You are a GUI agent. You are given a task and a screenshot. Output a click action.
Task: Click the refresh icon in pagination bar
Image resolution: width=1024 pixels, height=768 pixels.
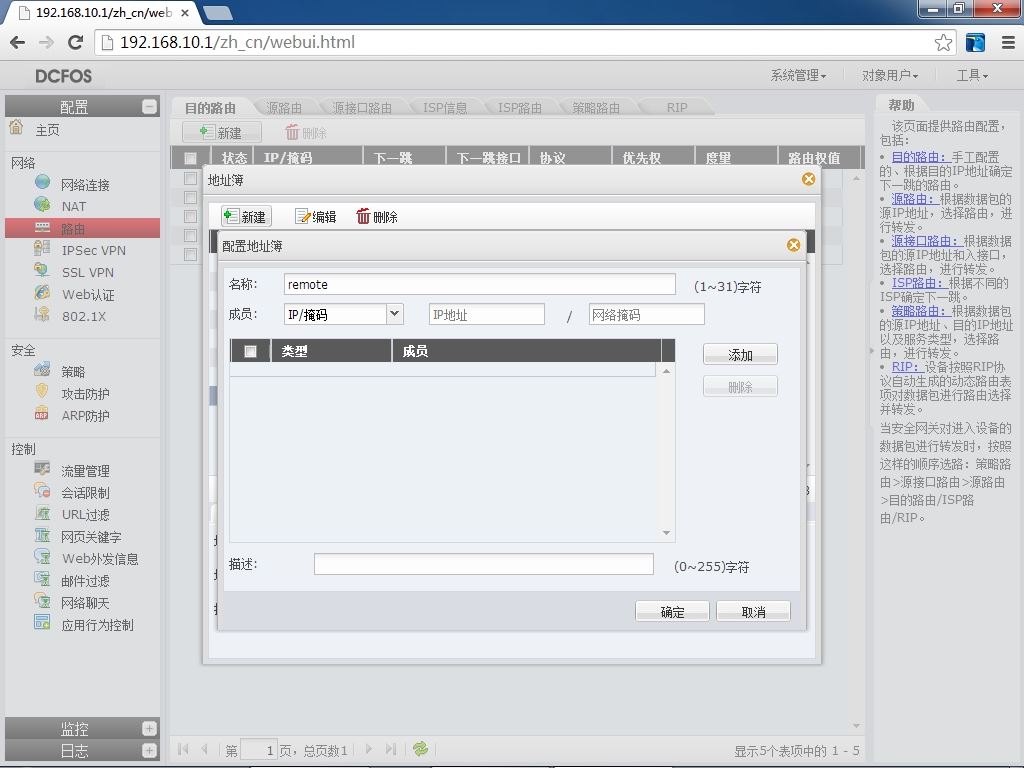point(421,749)
